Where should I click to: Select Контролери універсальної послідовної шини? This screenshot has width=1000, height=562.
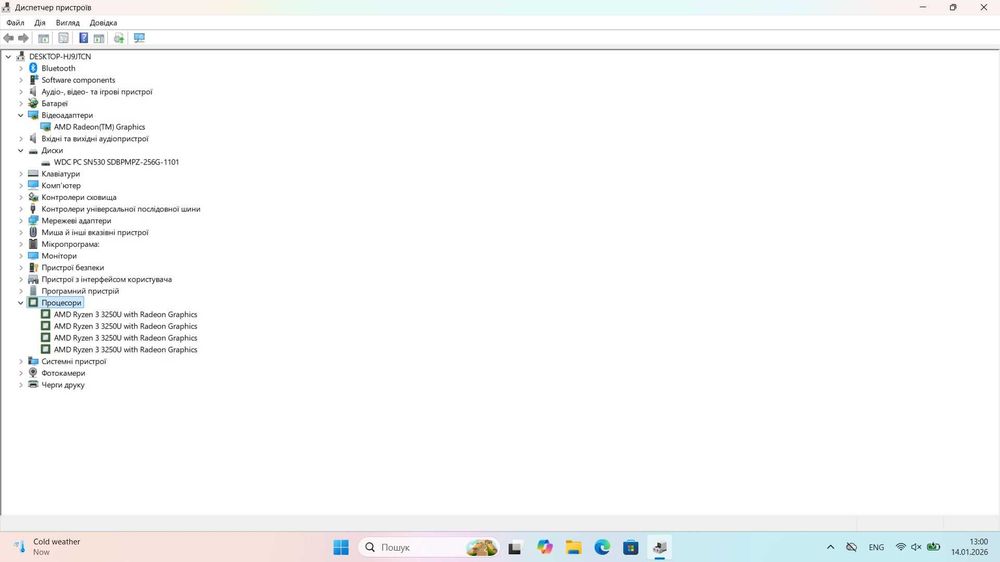click(121, 209)
